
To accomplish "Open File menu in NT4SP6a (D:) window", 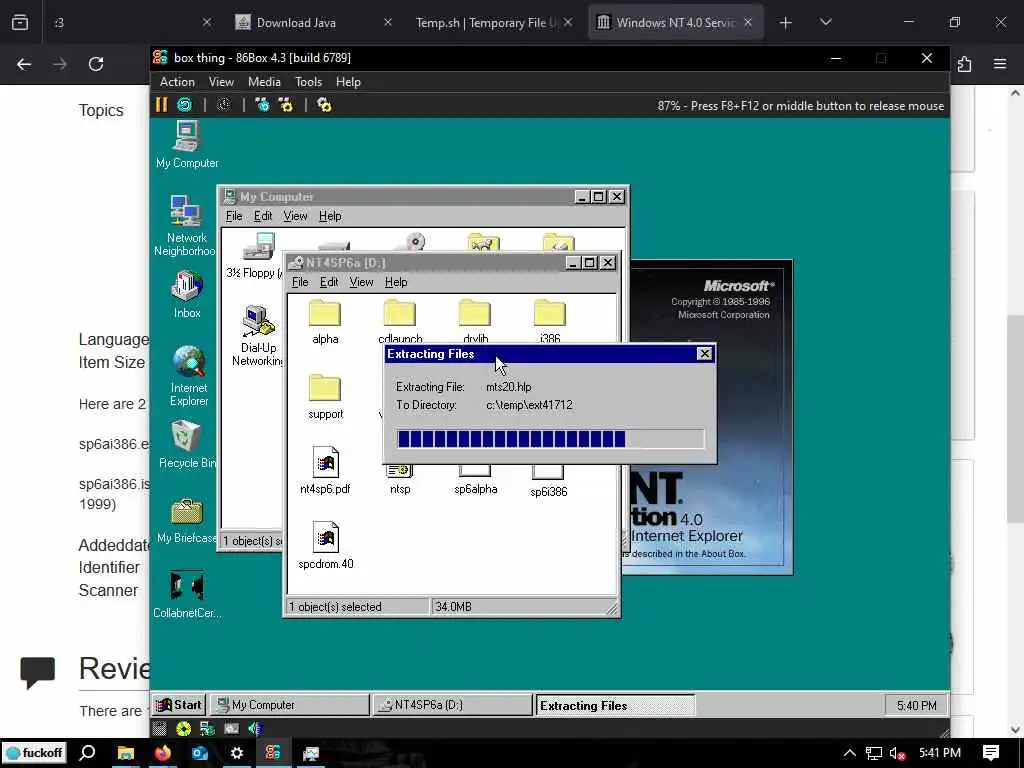I will (x=300, y=282).
